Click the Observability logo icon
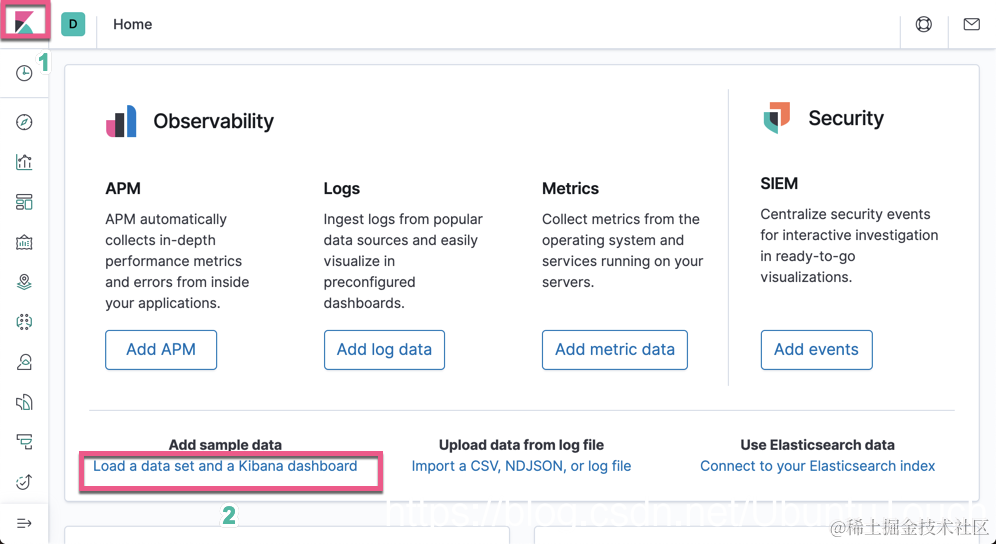The image size is (996, 544). click(x=121, y=121)
